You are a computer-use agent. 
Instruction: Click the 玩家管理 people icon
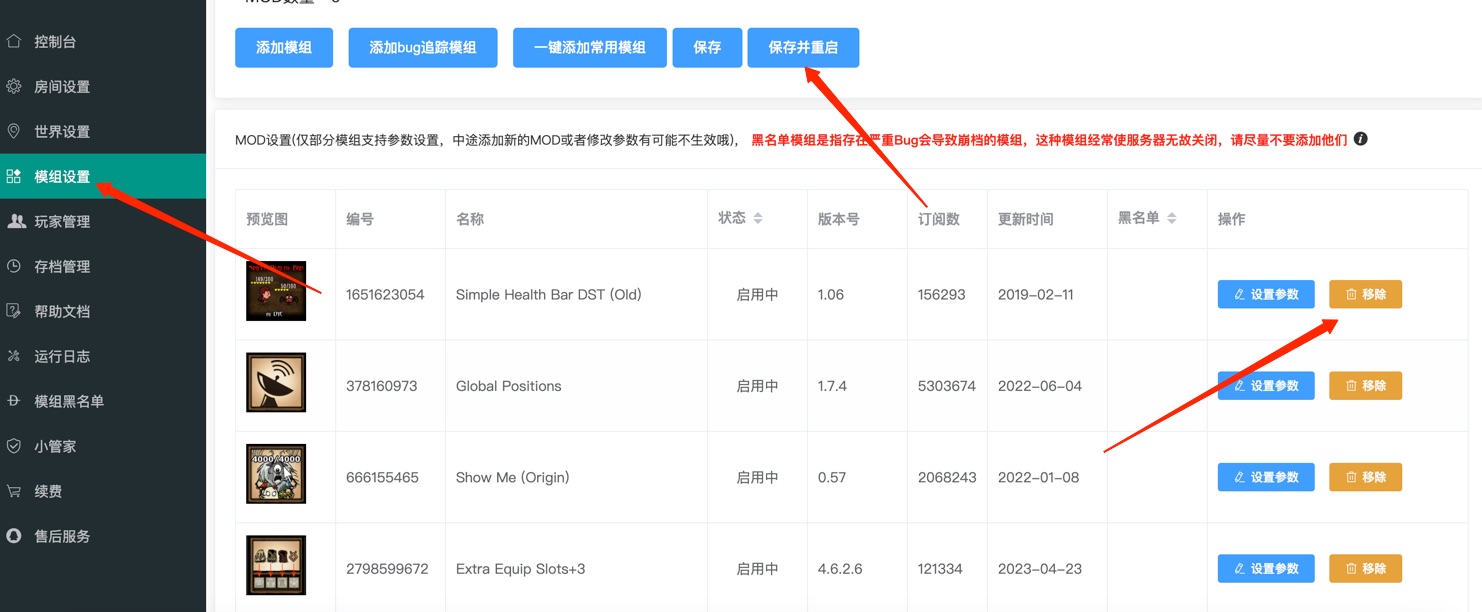[16, 222]
